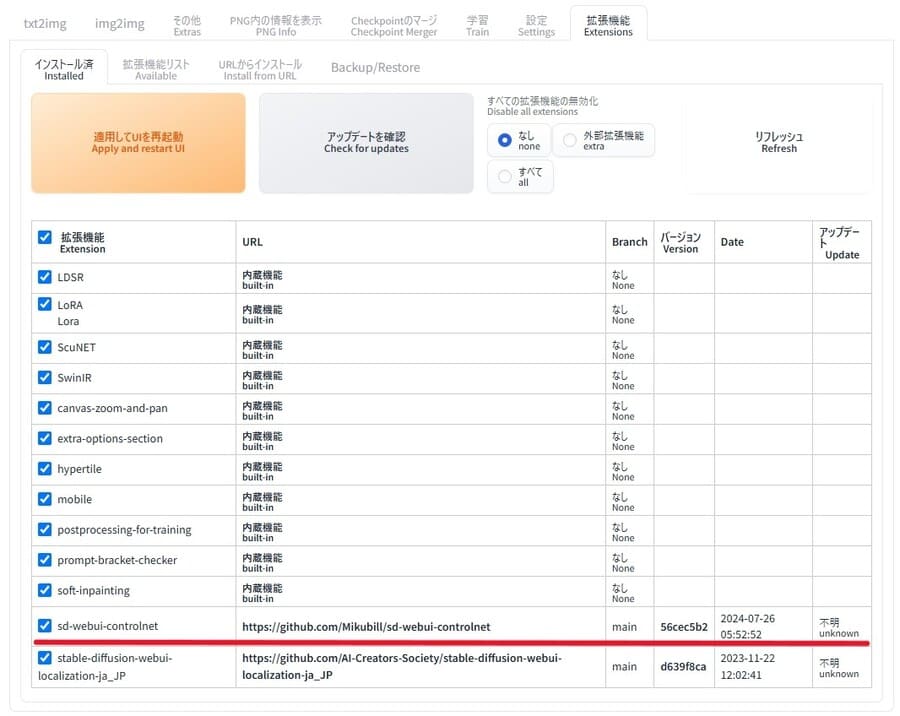Screen dimensions: 900x716
Task: Switch to the Installed sub-tab
Action: [x=64, y=69]
